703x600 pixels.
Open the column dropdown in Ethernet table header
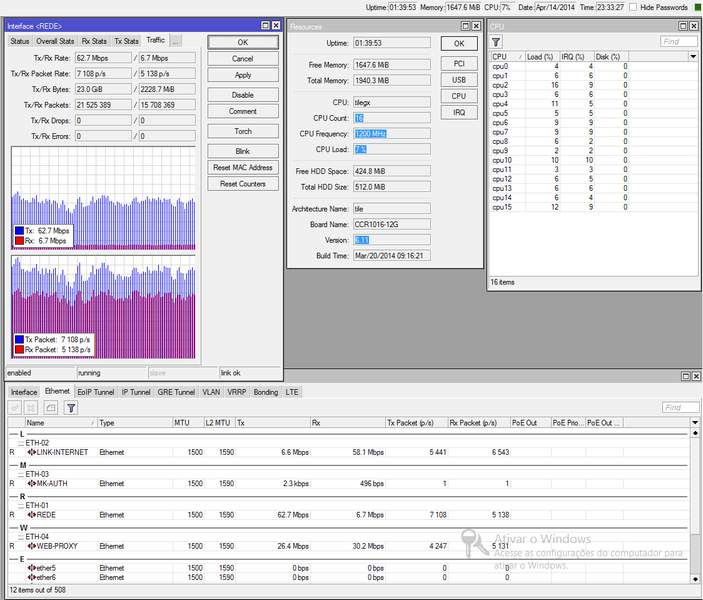pyautogui.click(x=695, y=423)
